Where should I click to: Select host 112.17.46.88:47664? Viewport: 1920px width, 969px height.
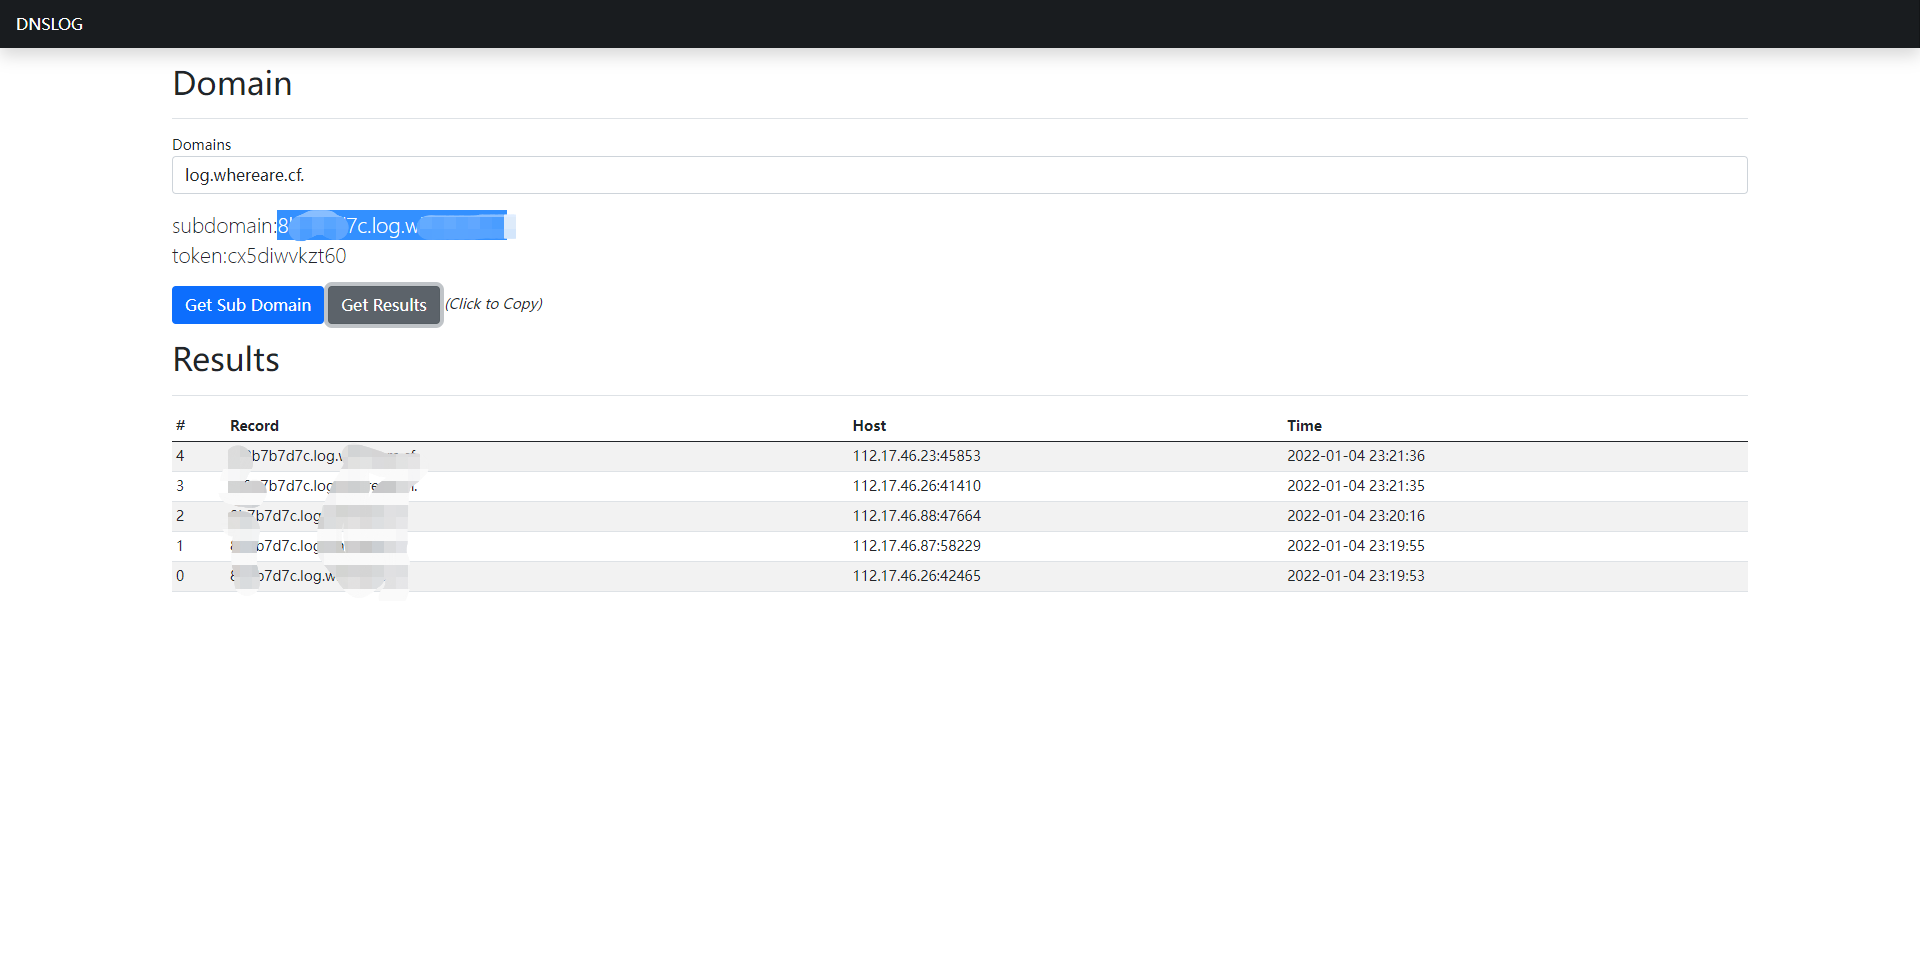(x=916, y=516)
